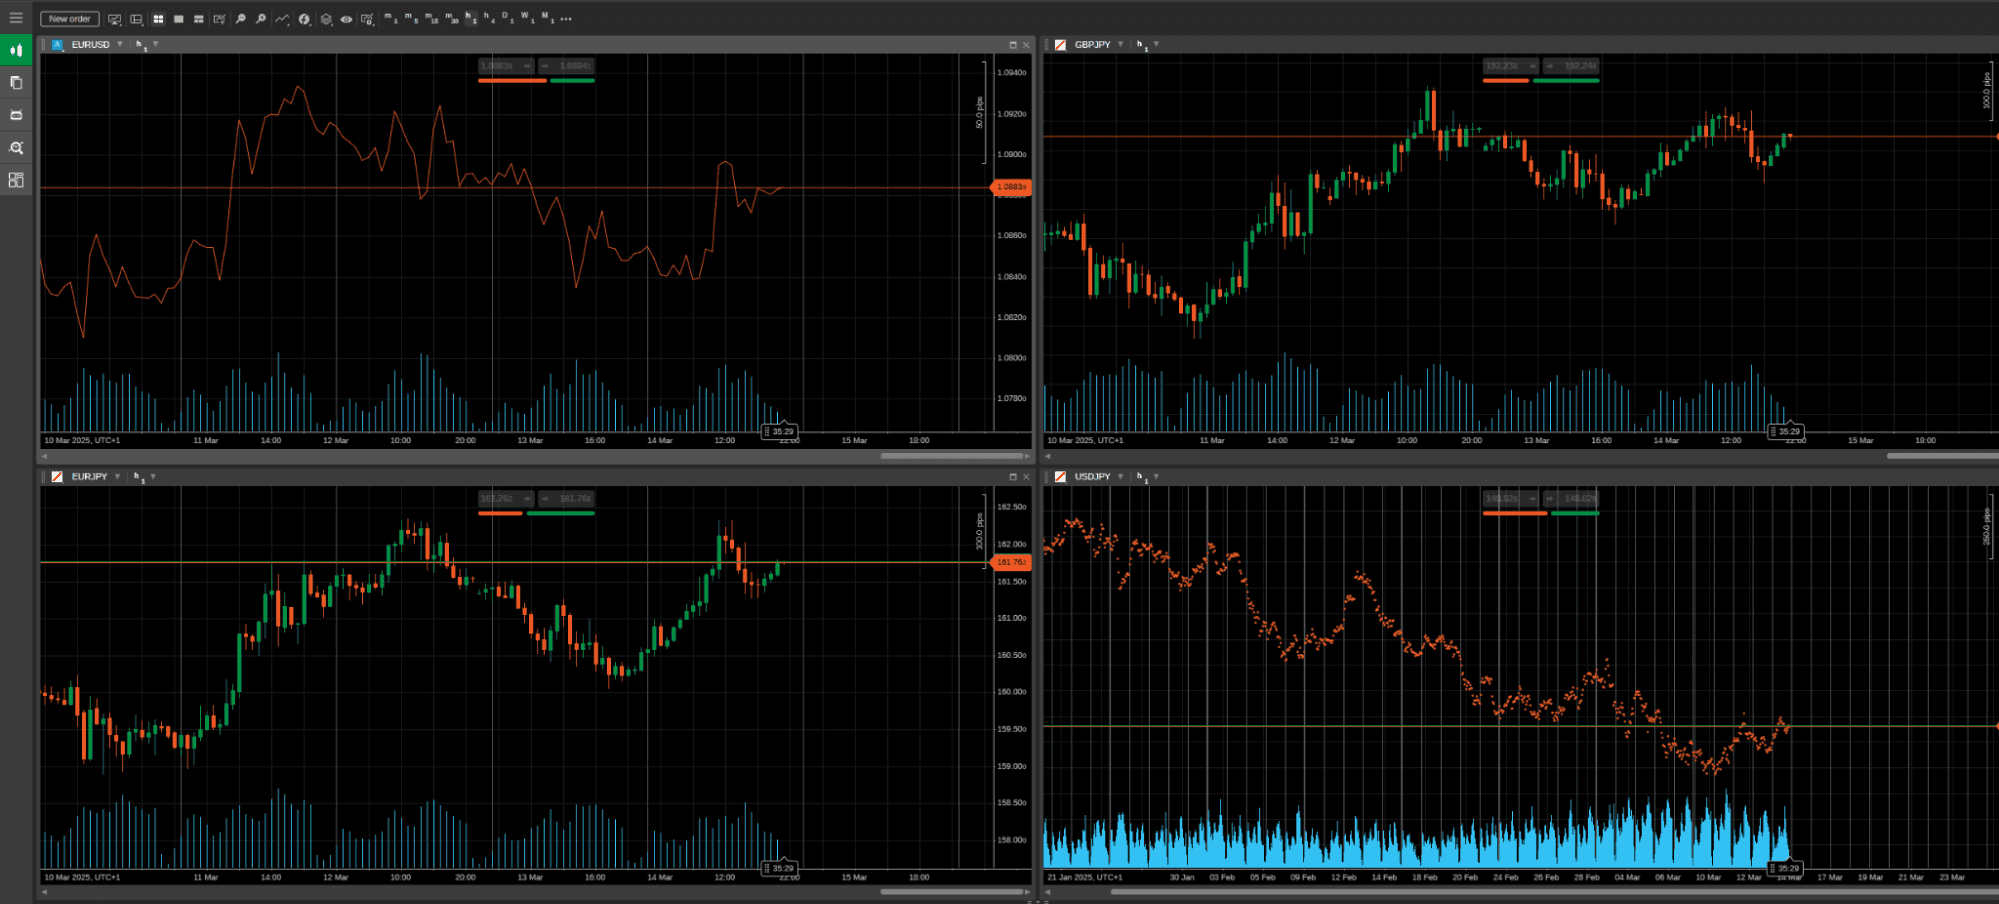Open the new chart monitor icon
1999x904 pixels.
coord(115,19)
